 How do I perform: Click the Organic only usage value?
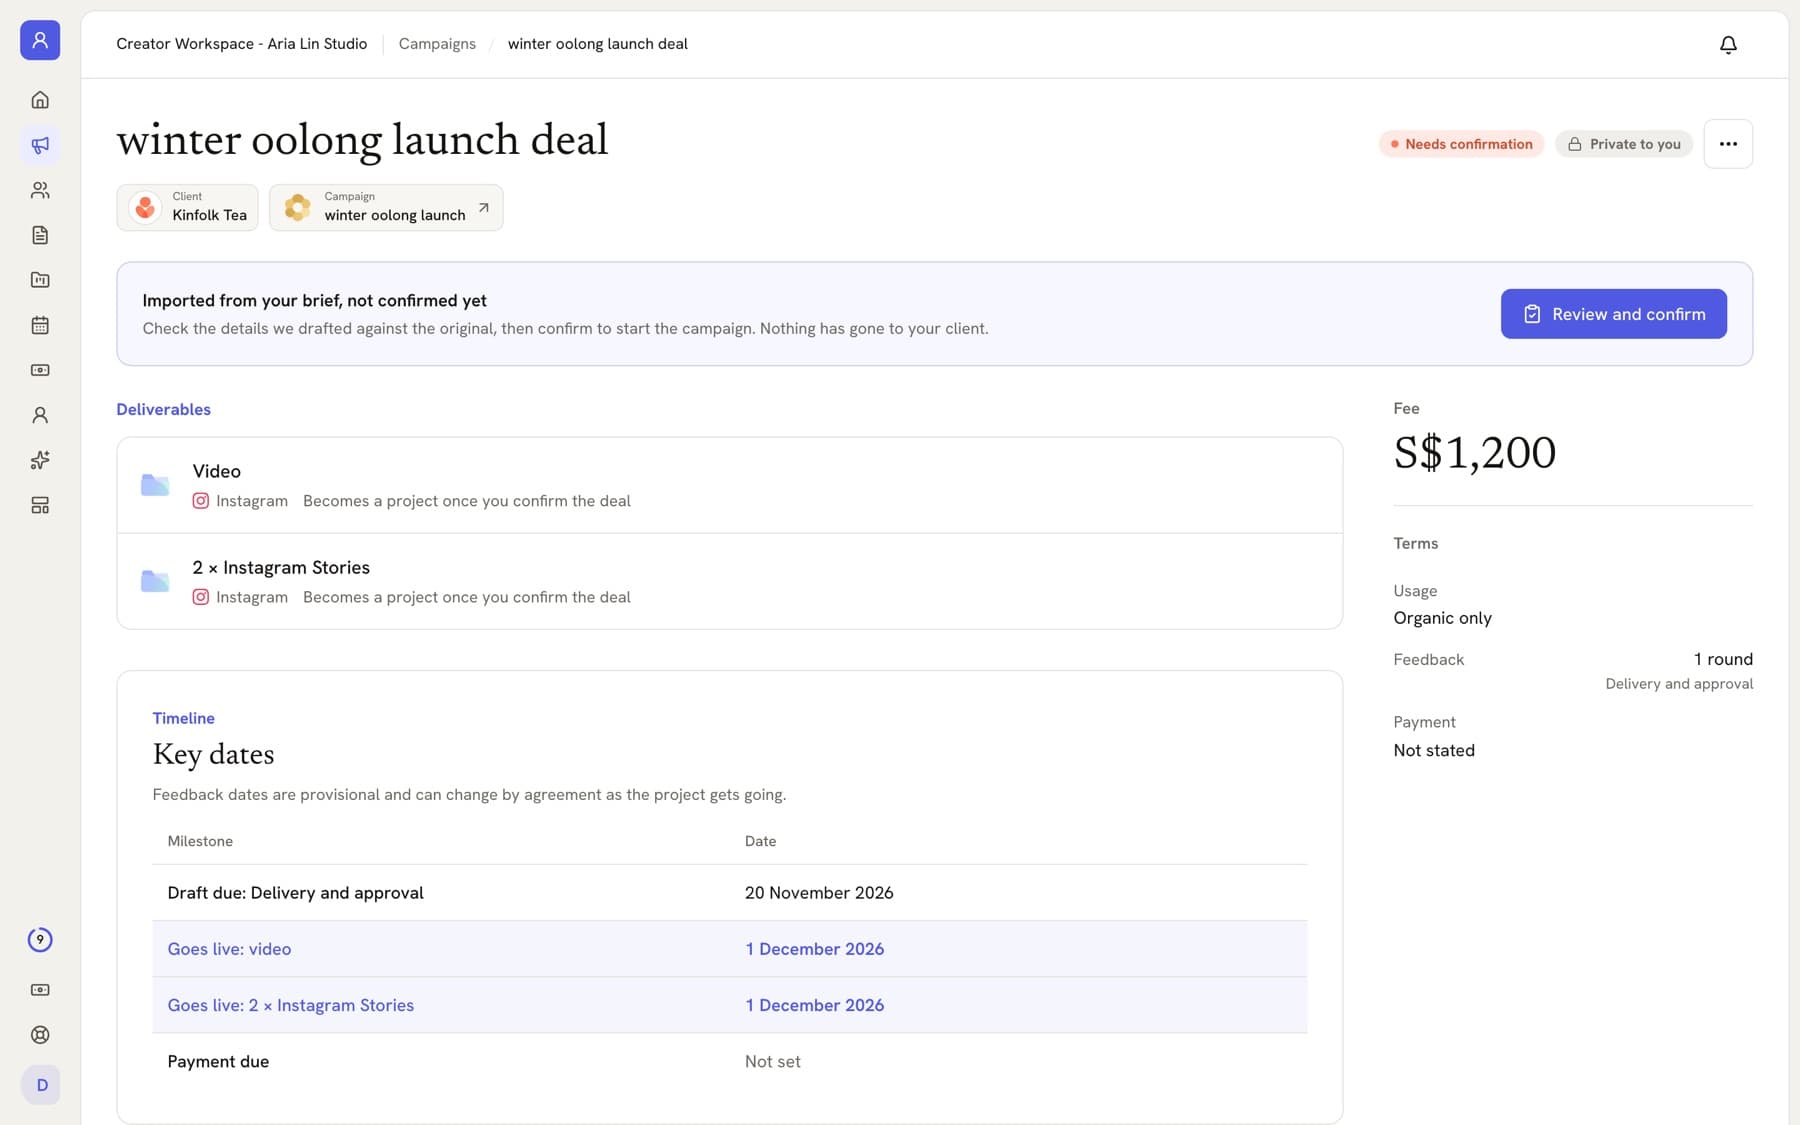point(1442,618)
